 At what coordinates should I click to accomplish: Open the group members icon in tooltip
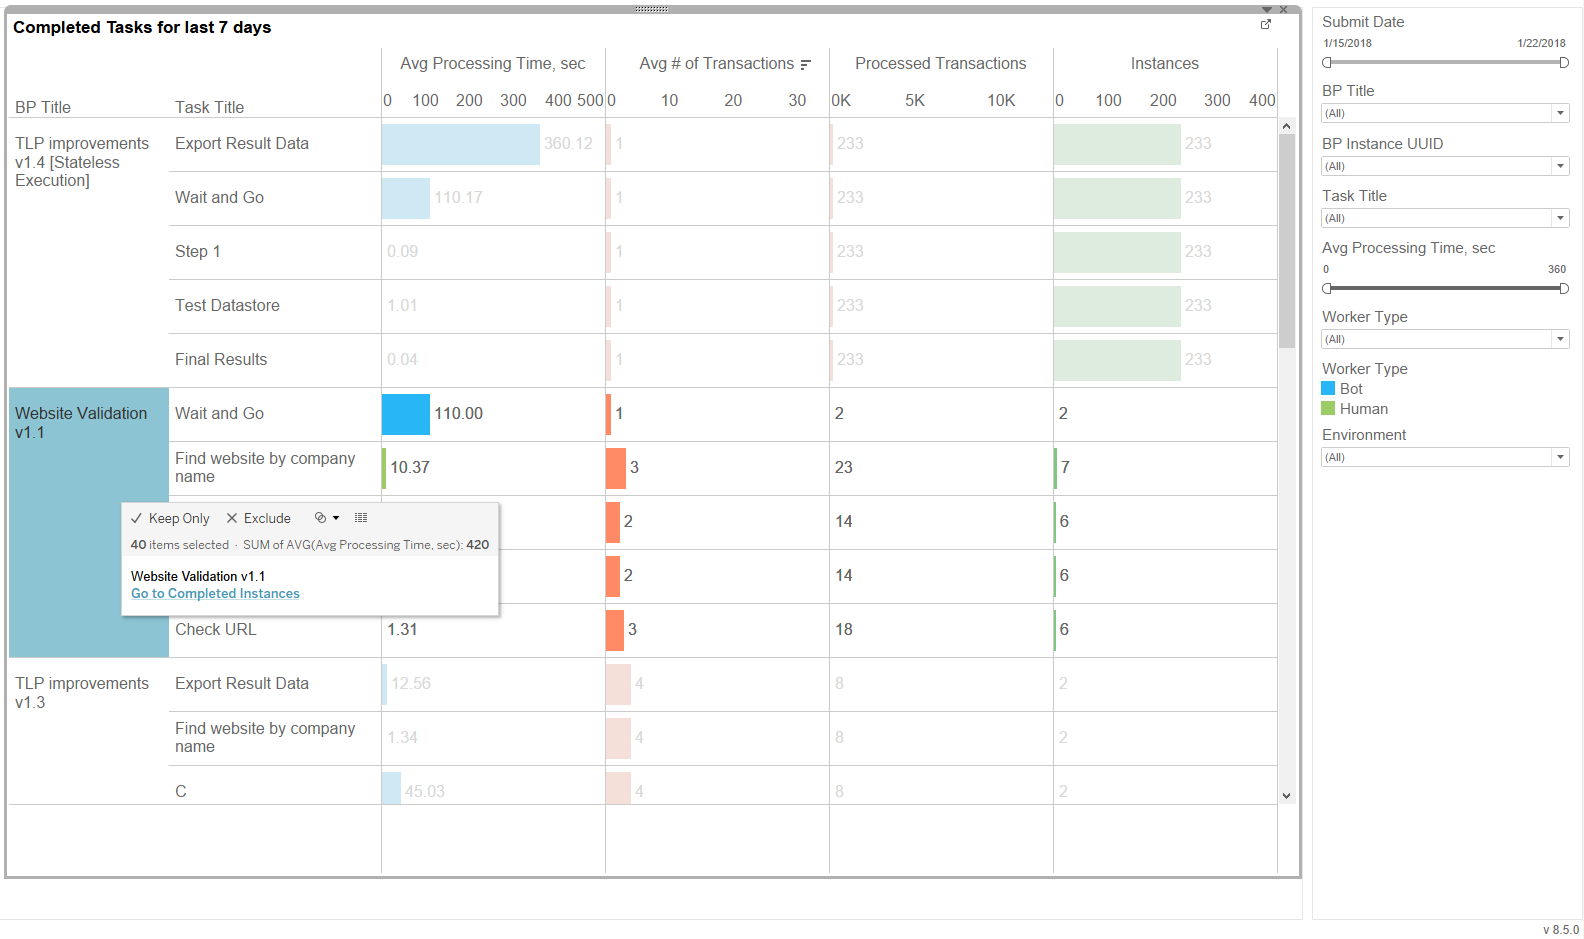click(x=326, y=518)
